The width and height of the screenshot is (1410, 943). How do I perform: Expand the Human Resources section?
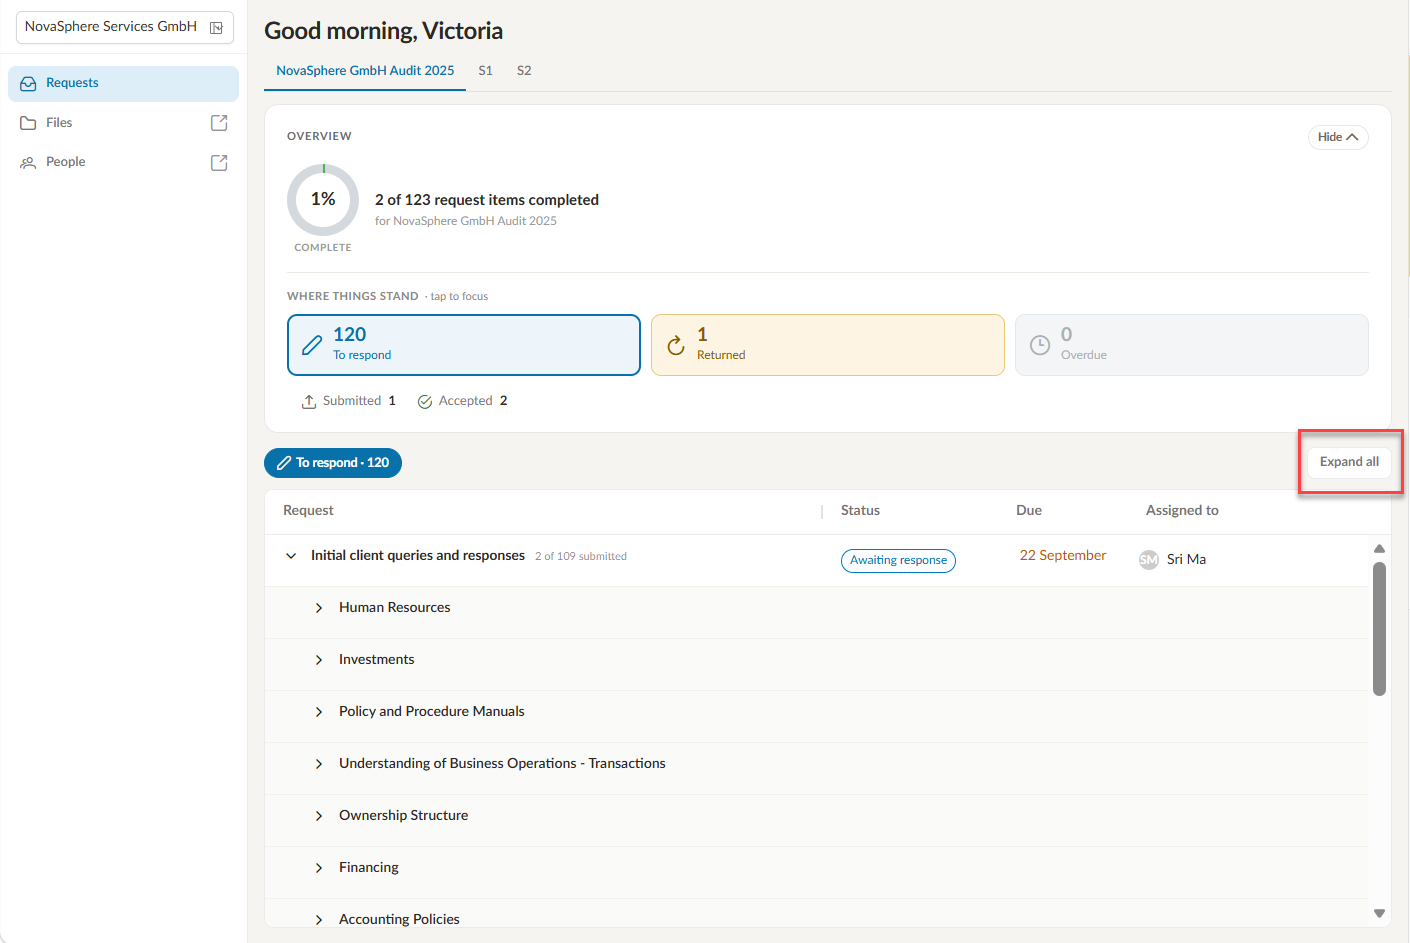click(x=319, y=608)
